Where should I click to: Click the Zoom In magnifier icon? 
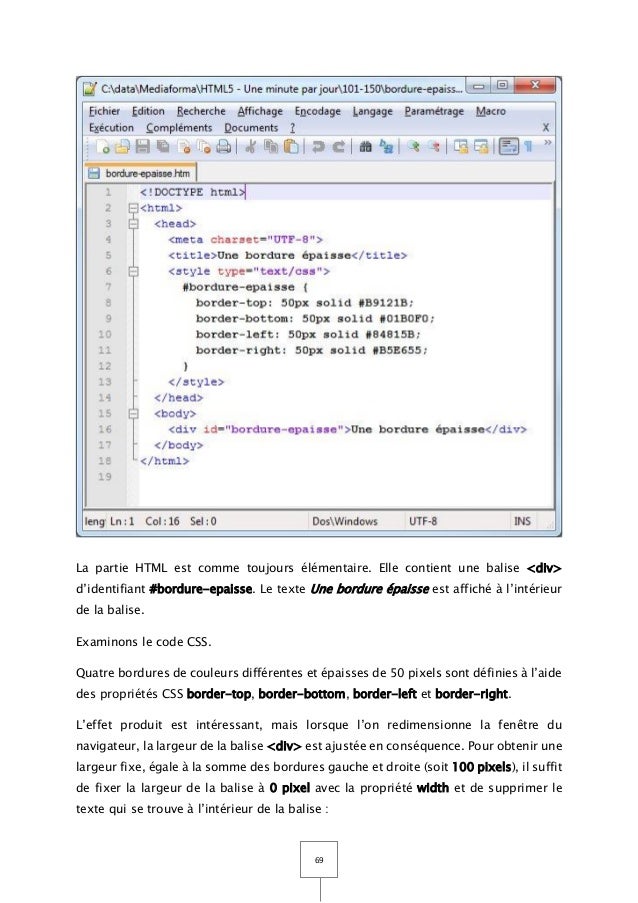point(413,147)
